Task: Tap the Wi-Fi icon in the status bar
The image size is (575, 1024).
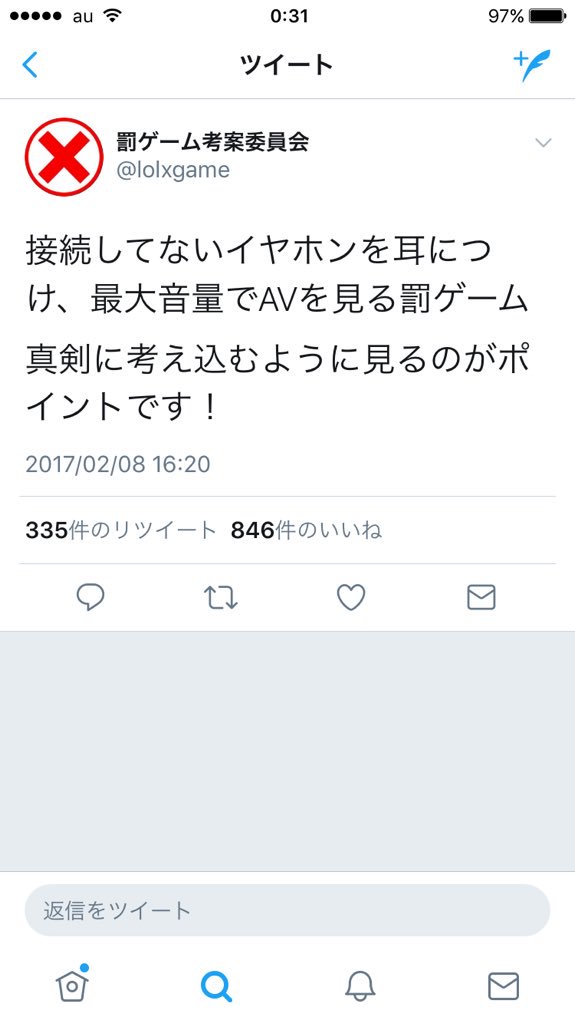Action: coord(113,16)
